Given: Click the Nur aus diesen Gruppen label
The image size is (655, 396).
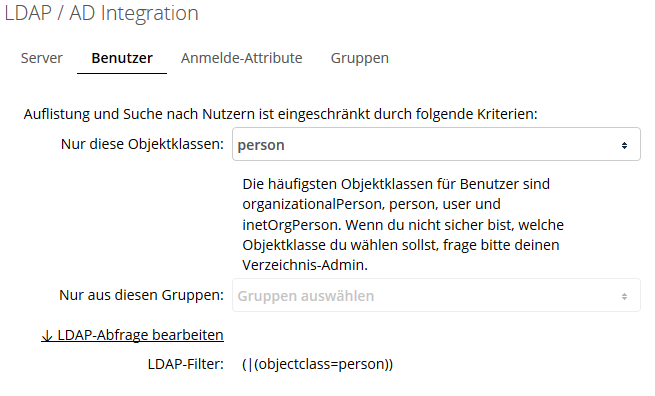Looking at the screenshot, I should click(x=141, y=295).
